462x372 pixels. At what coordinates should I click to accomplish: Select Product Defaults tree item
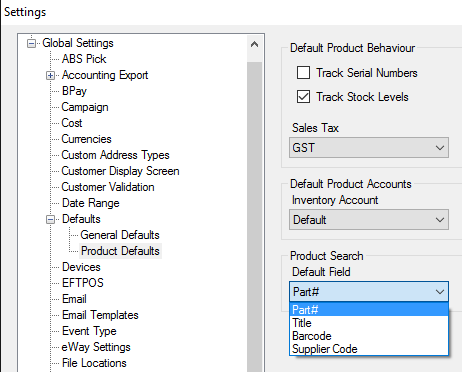pos(120,251)
